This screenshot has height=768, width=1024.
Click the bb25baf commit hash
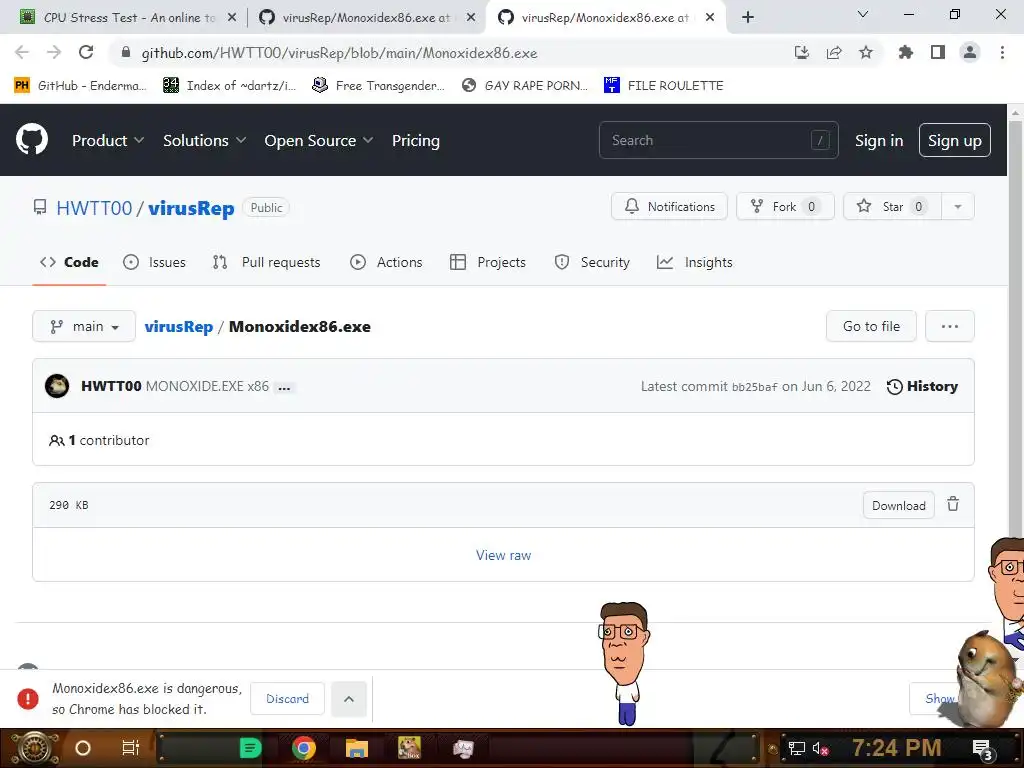[x=754, y=387]
